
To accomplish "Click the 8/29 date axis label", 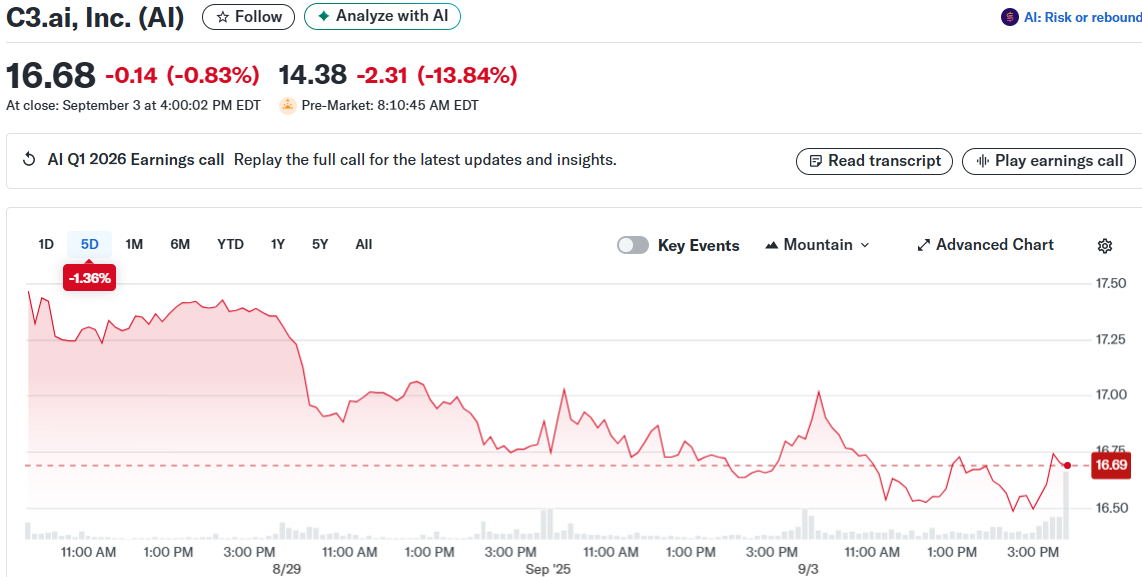I will coord(287,569).
